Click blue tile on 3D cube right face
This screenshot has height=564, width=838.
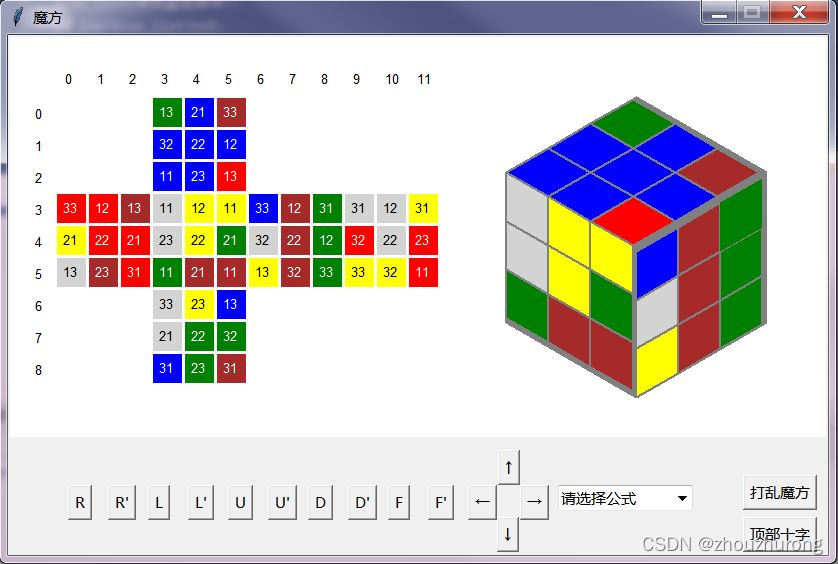[657, 263]
